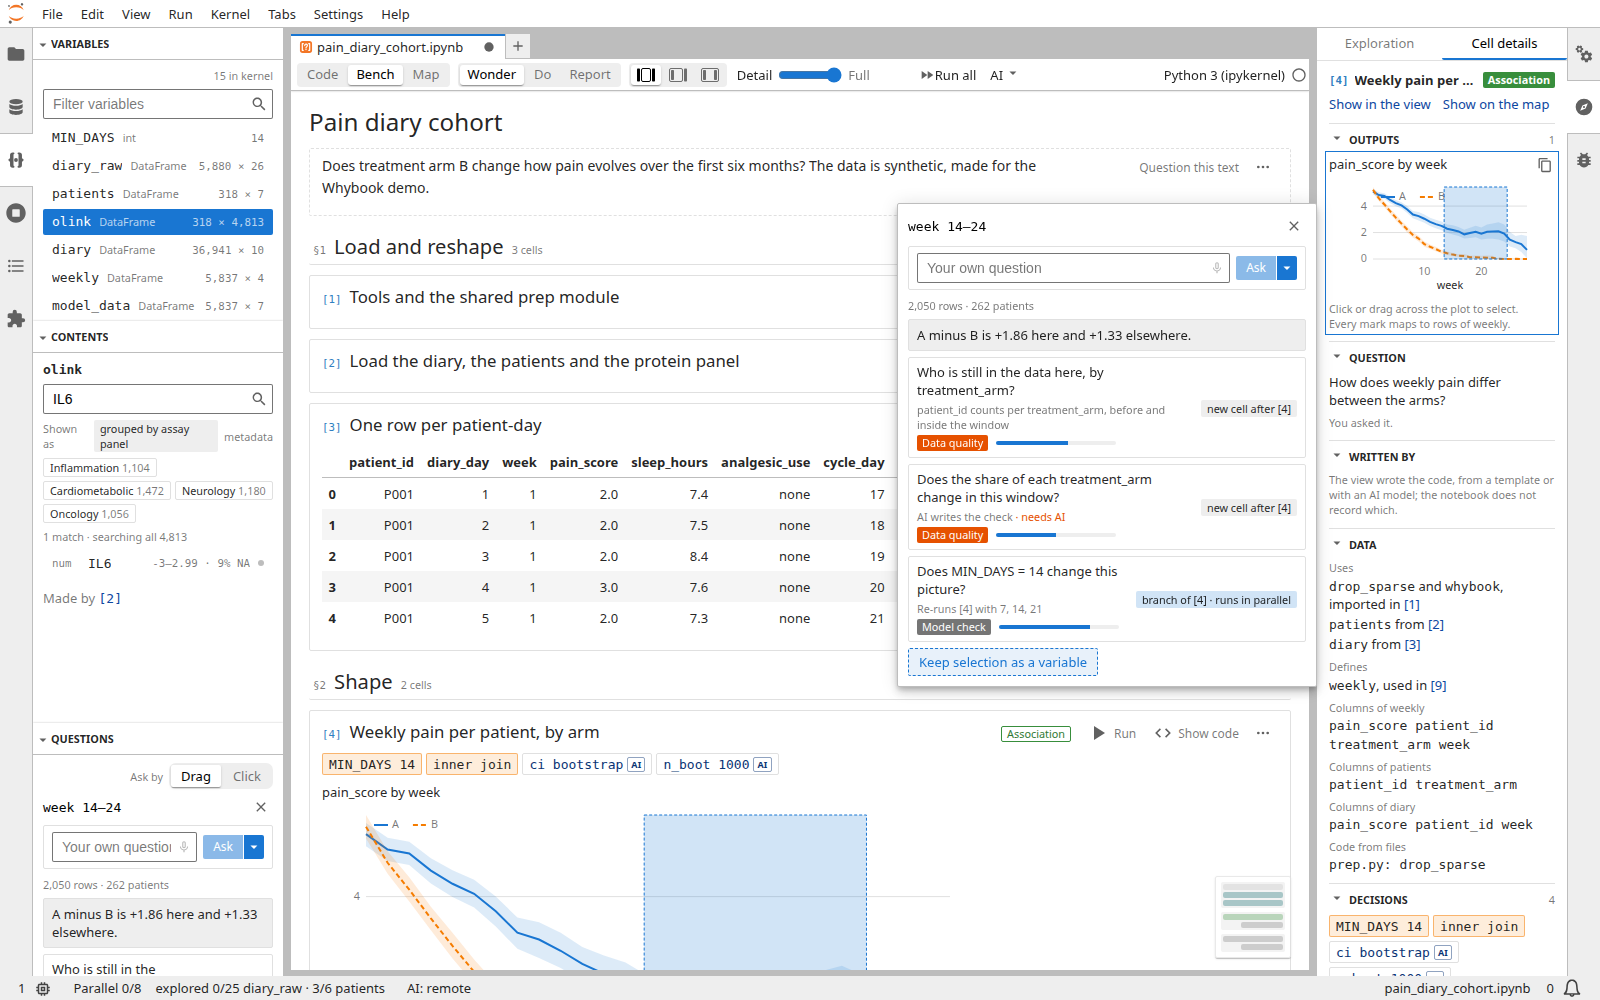Open the property inspector gears icon
This screenshot has height=1000, width=1600.
(x=1584, y=54)
